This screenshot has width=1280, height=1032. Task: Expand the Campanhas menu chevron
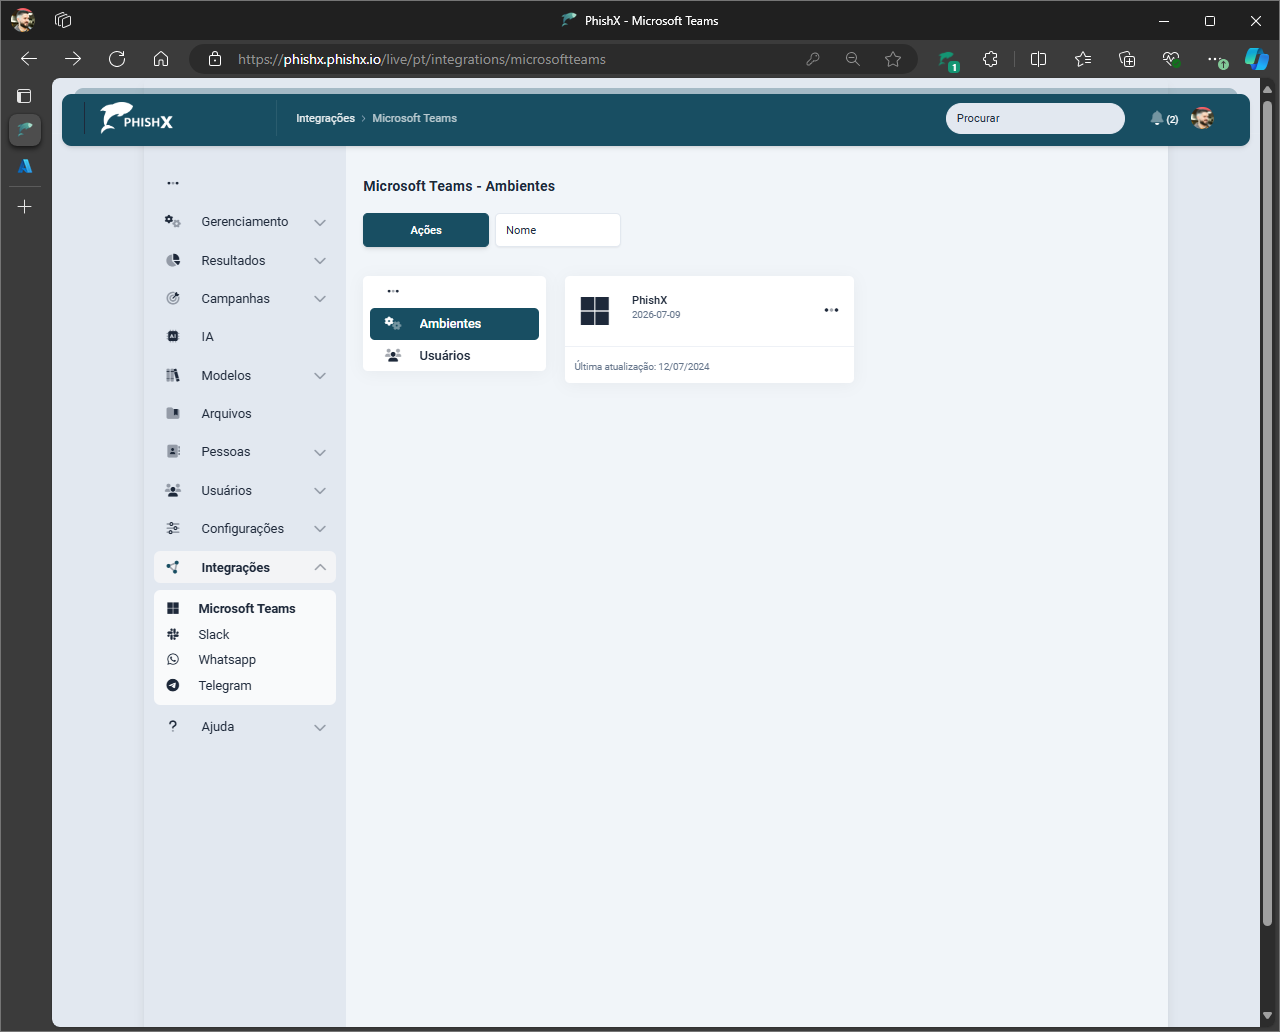click(320, 299)
